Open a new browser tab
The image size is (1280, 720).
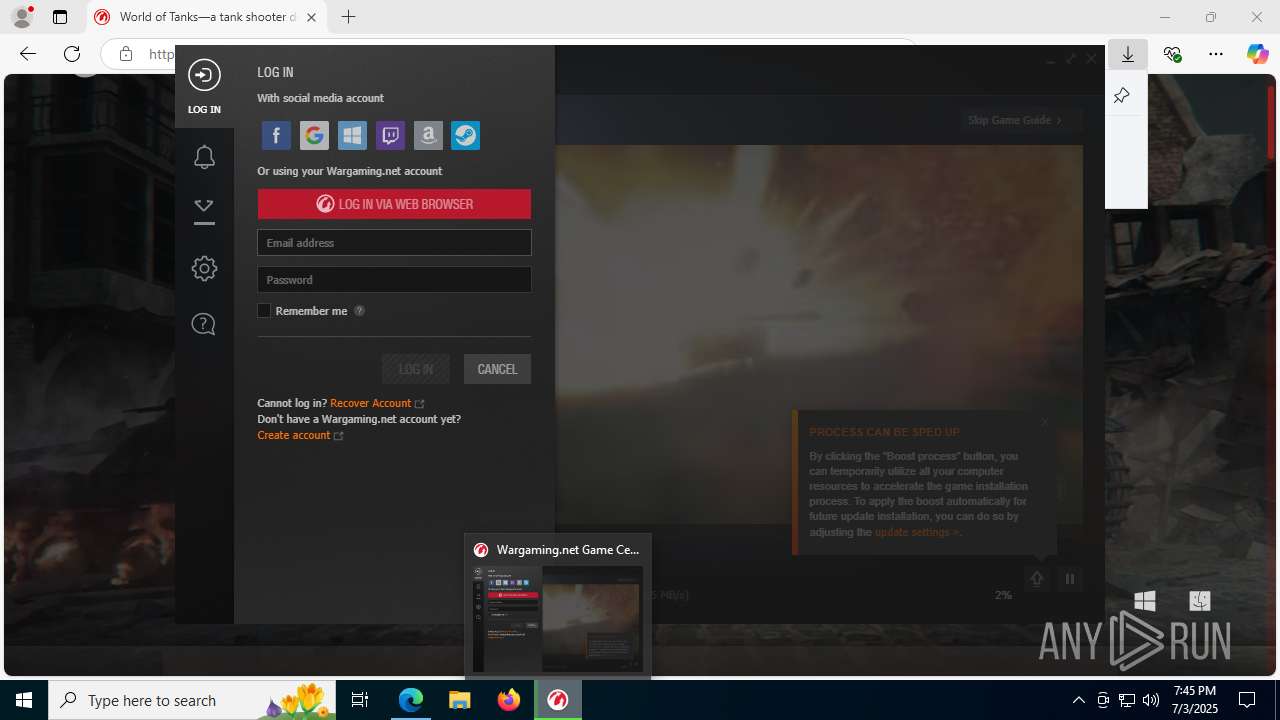[x=348, y=17]
